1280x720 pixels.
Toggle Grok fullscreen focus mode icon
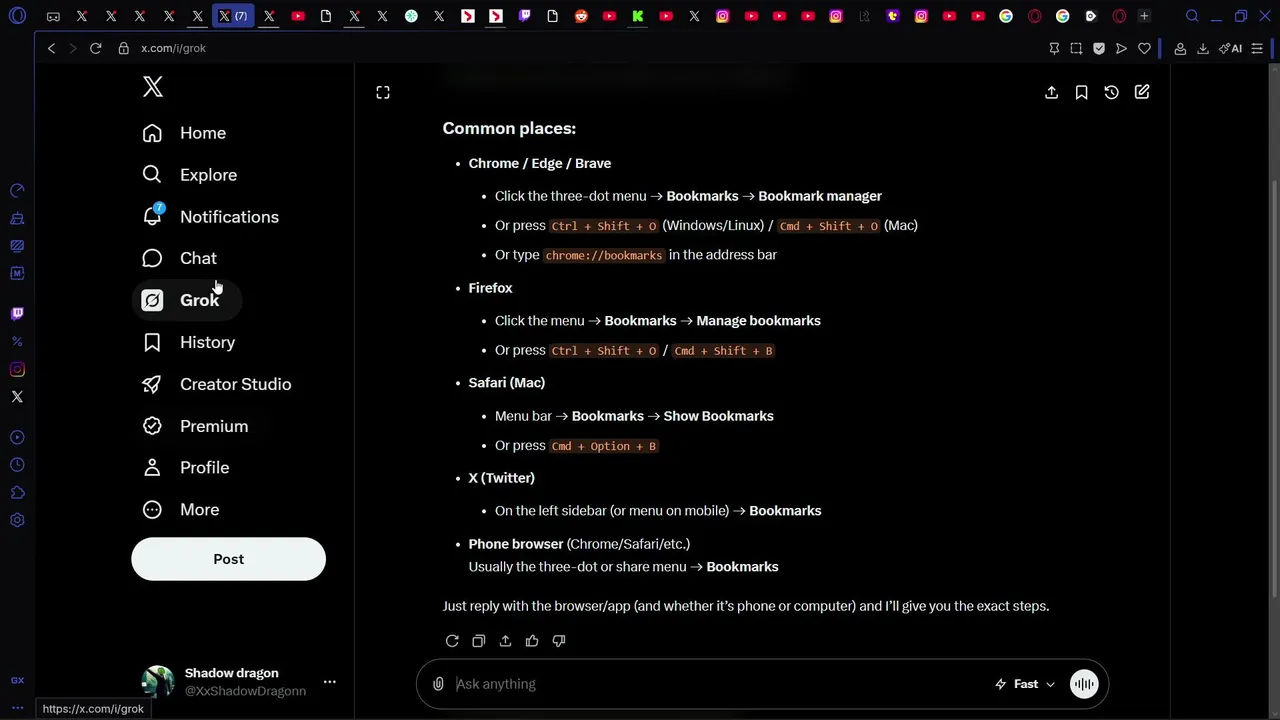[x=383, y=92]
